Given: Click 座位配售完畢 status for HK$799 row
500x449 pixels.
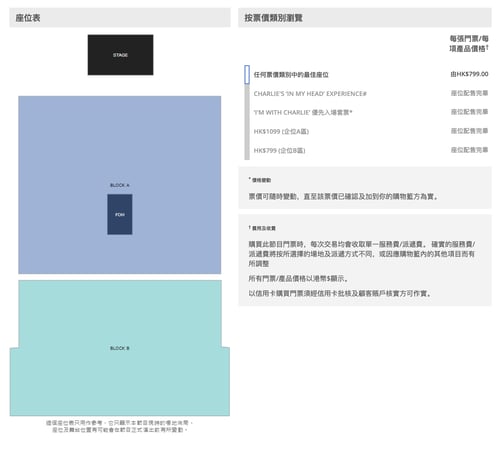Looking at the screenshot, I should coord(469,150).
